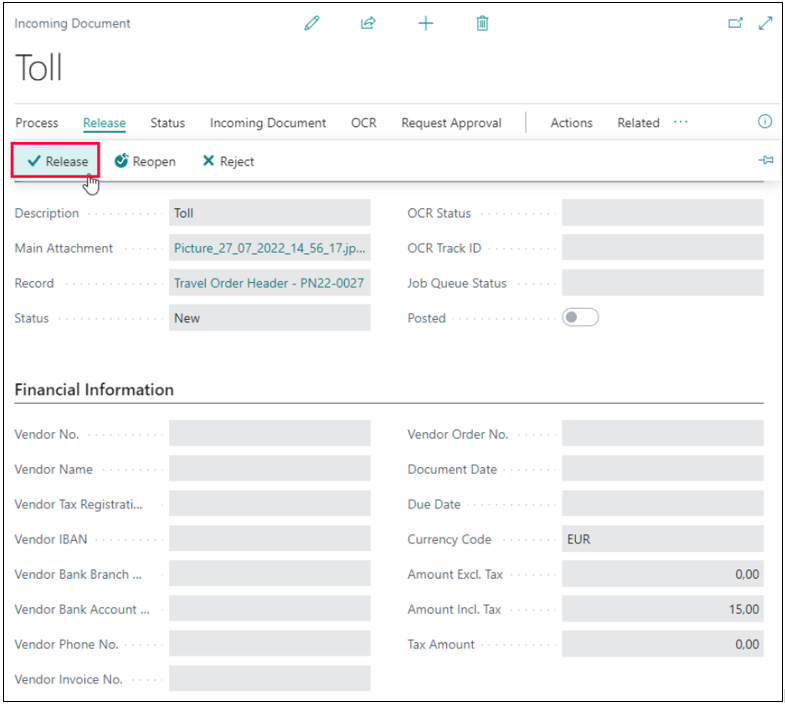Click the Incoming Document caption text
Screen dimensions: 785x705
(72, 24)
